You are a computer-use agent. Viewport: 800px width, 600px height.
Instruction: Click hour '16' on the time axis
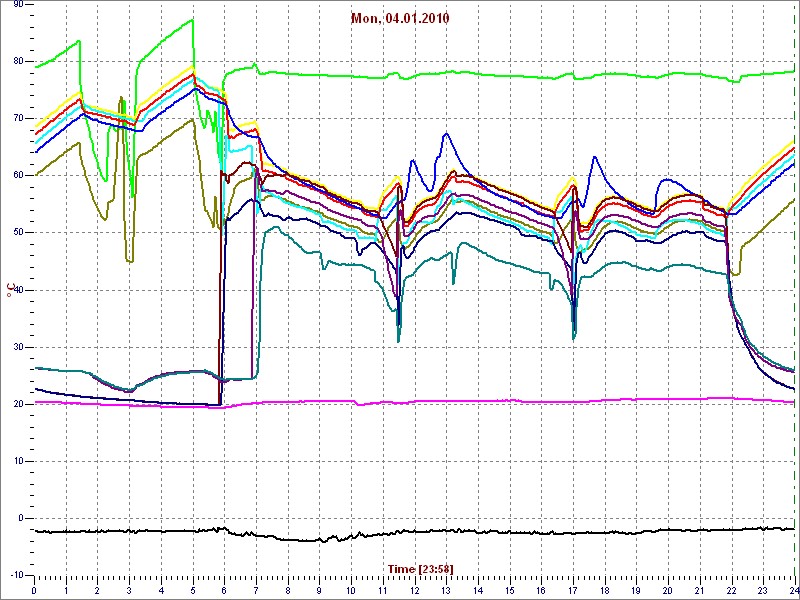(541, 589)
